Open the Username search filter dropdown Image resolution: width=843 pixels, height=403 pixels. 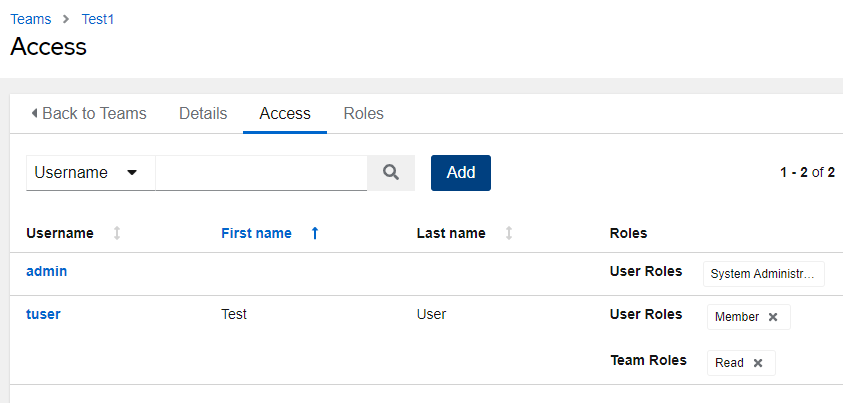coord(90,172)
